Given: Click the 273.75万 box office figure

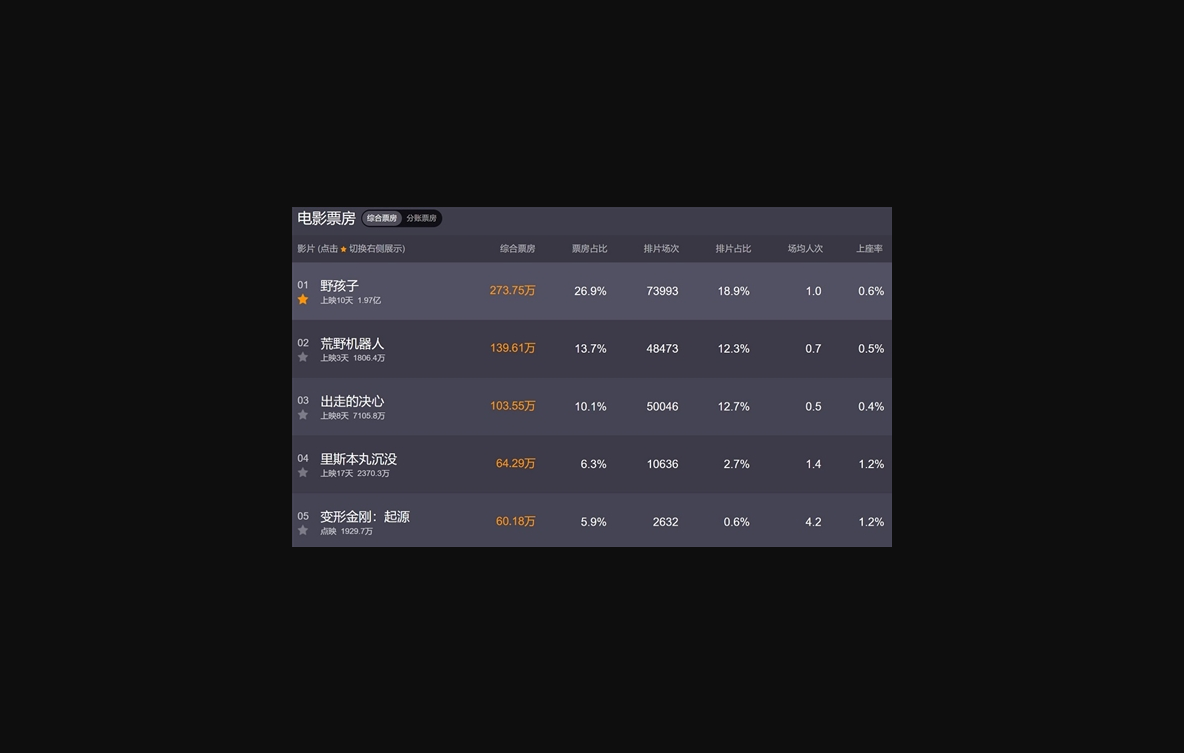Looking at the screenshot, I should 512,291.
